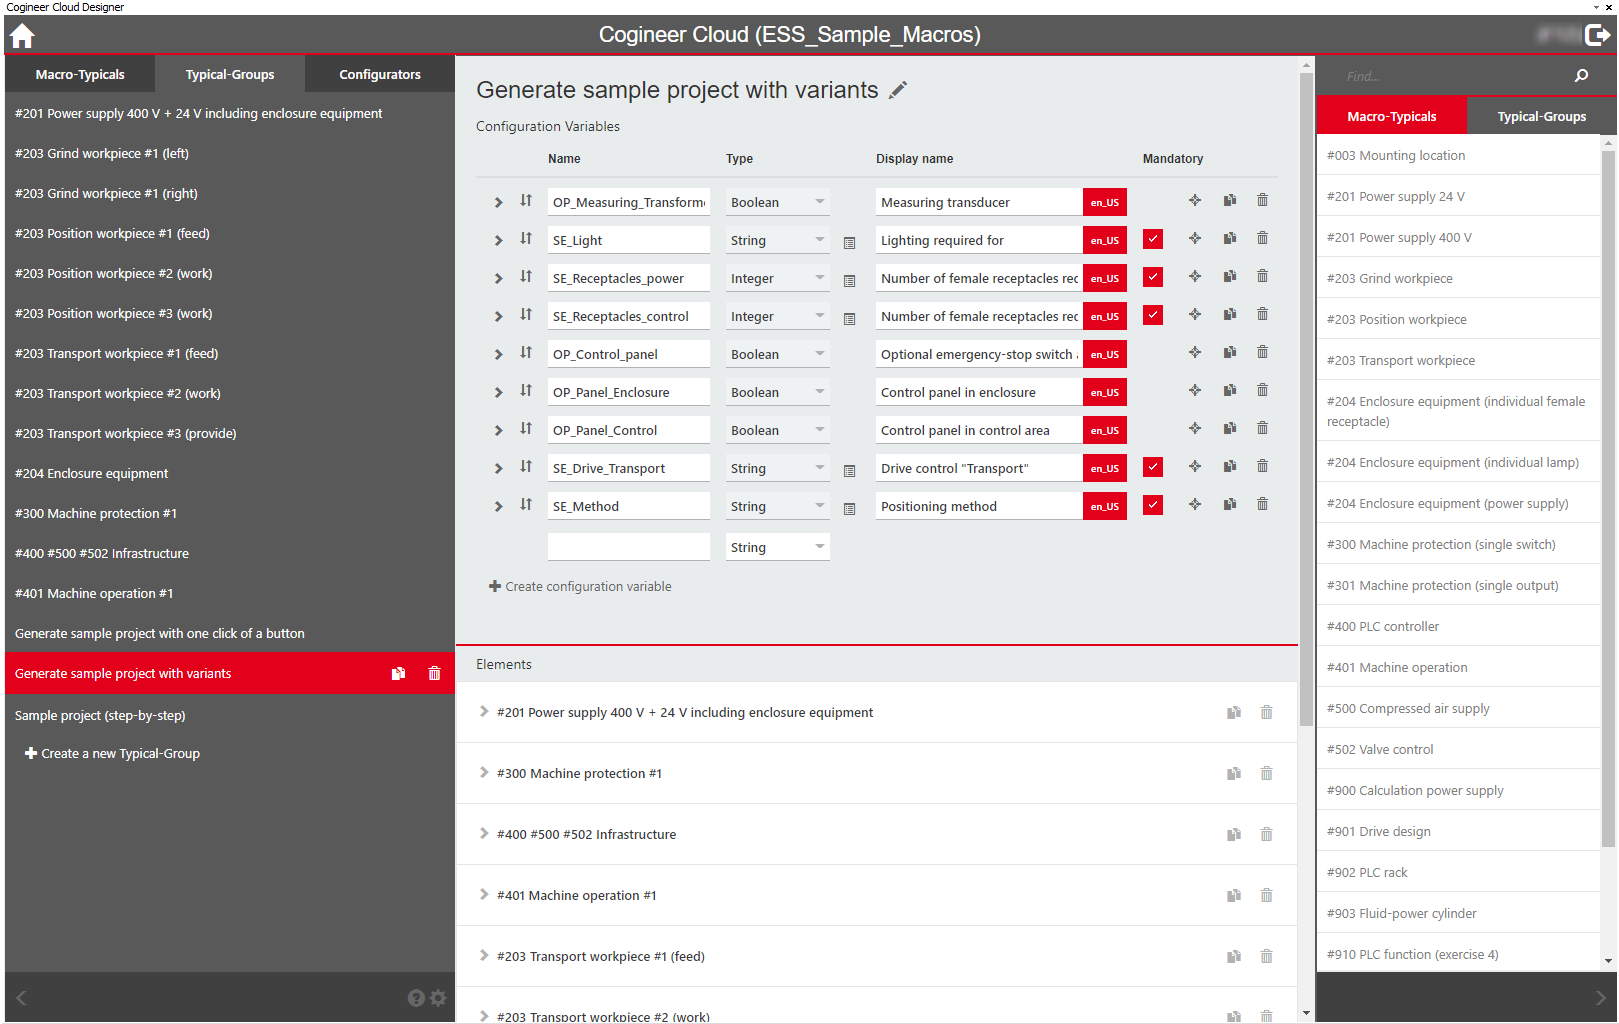The width and height of the screenshot is (1619, 1024).
Task: Open Typical-Groups tab in right panel
Action: 1540,117
